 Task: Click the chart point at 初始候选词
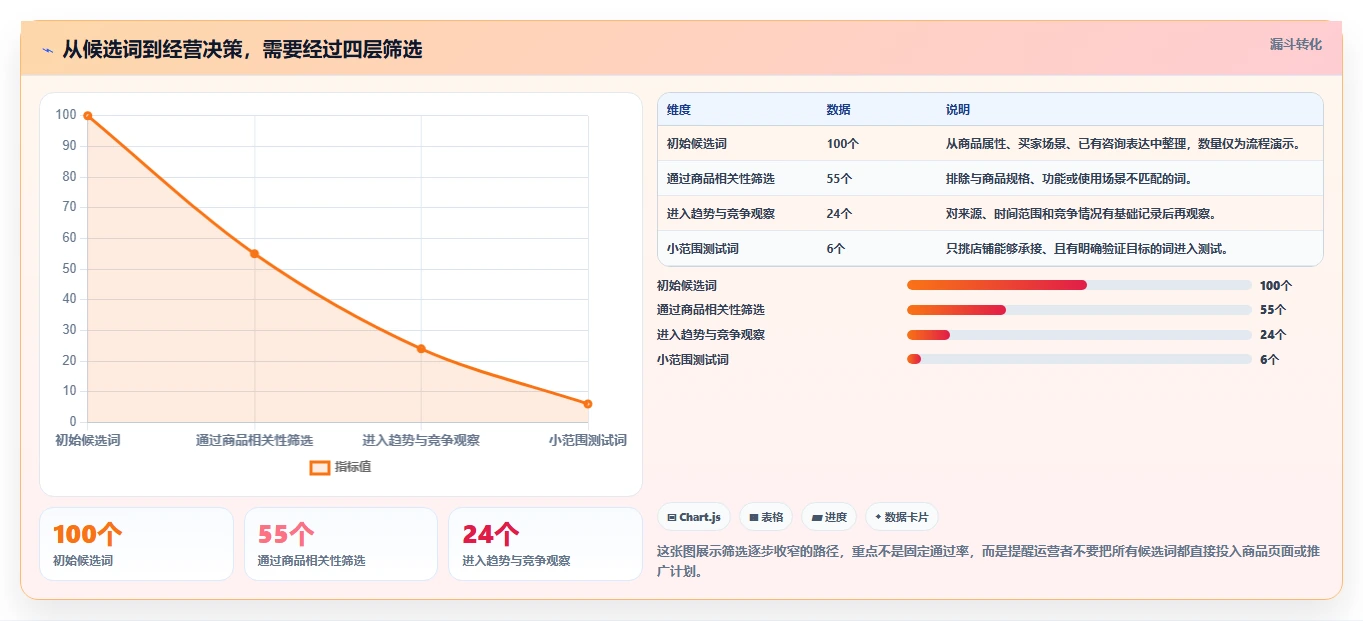(88, 116)
